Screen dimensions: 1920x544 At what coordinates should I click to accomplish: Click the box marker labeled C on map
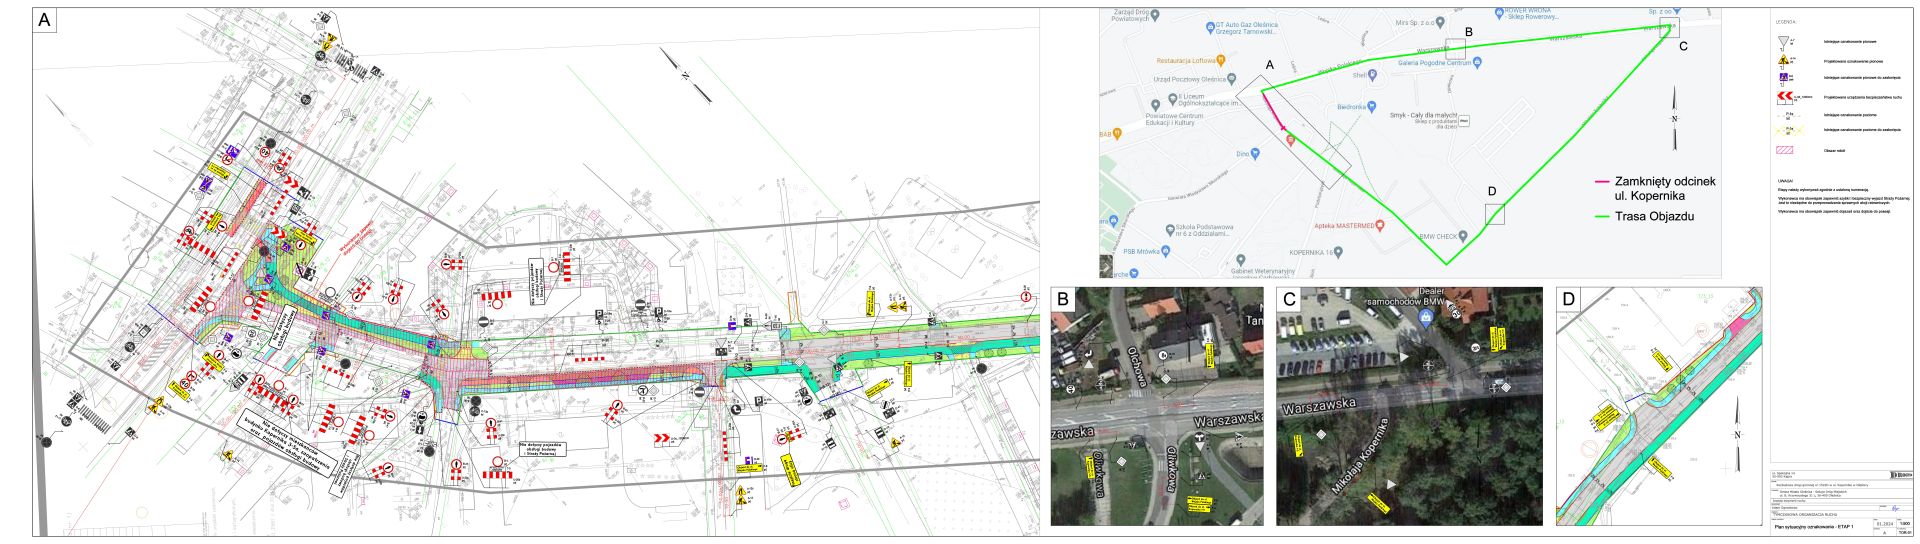pyautogui.click(x=1669, y=28)
